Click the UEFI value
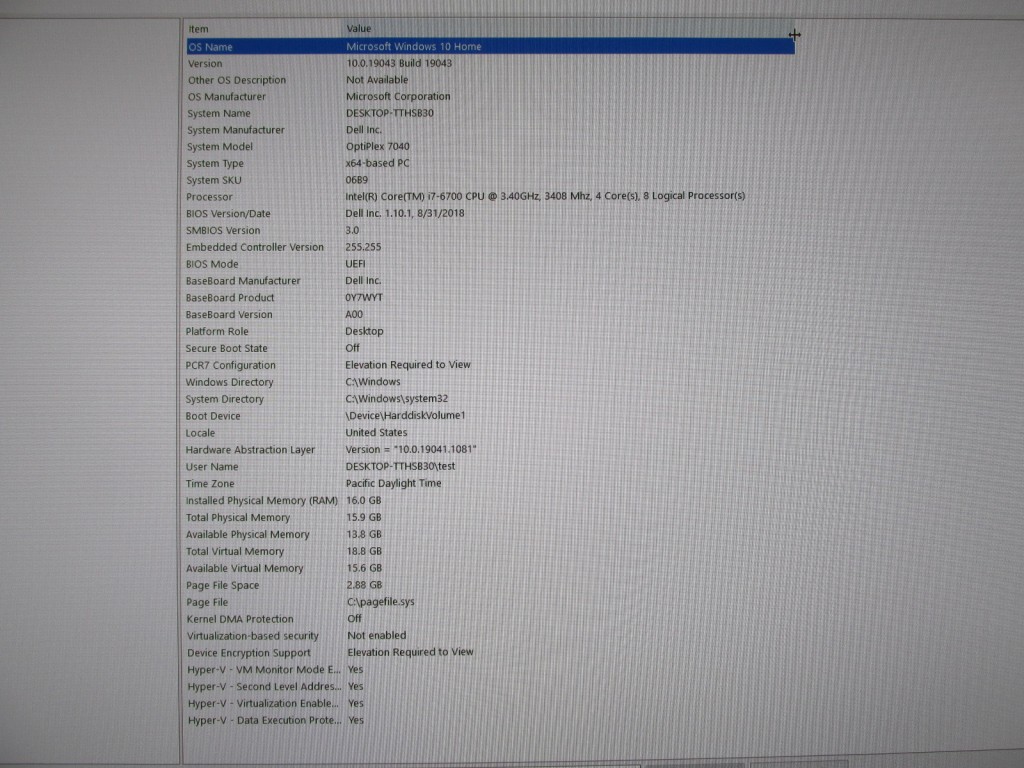Image resolution: width=1024 pixels, height=768 pixels. pyautogui.click(x=355, y=264)
